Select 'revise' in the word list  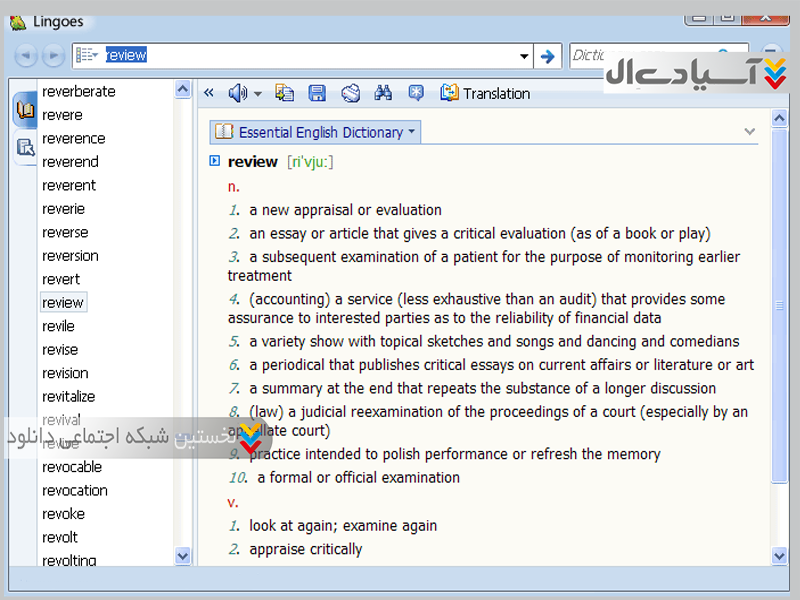pos(60,349)
